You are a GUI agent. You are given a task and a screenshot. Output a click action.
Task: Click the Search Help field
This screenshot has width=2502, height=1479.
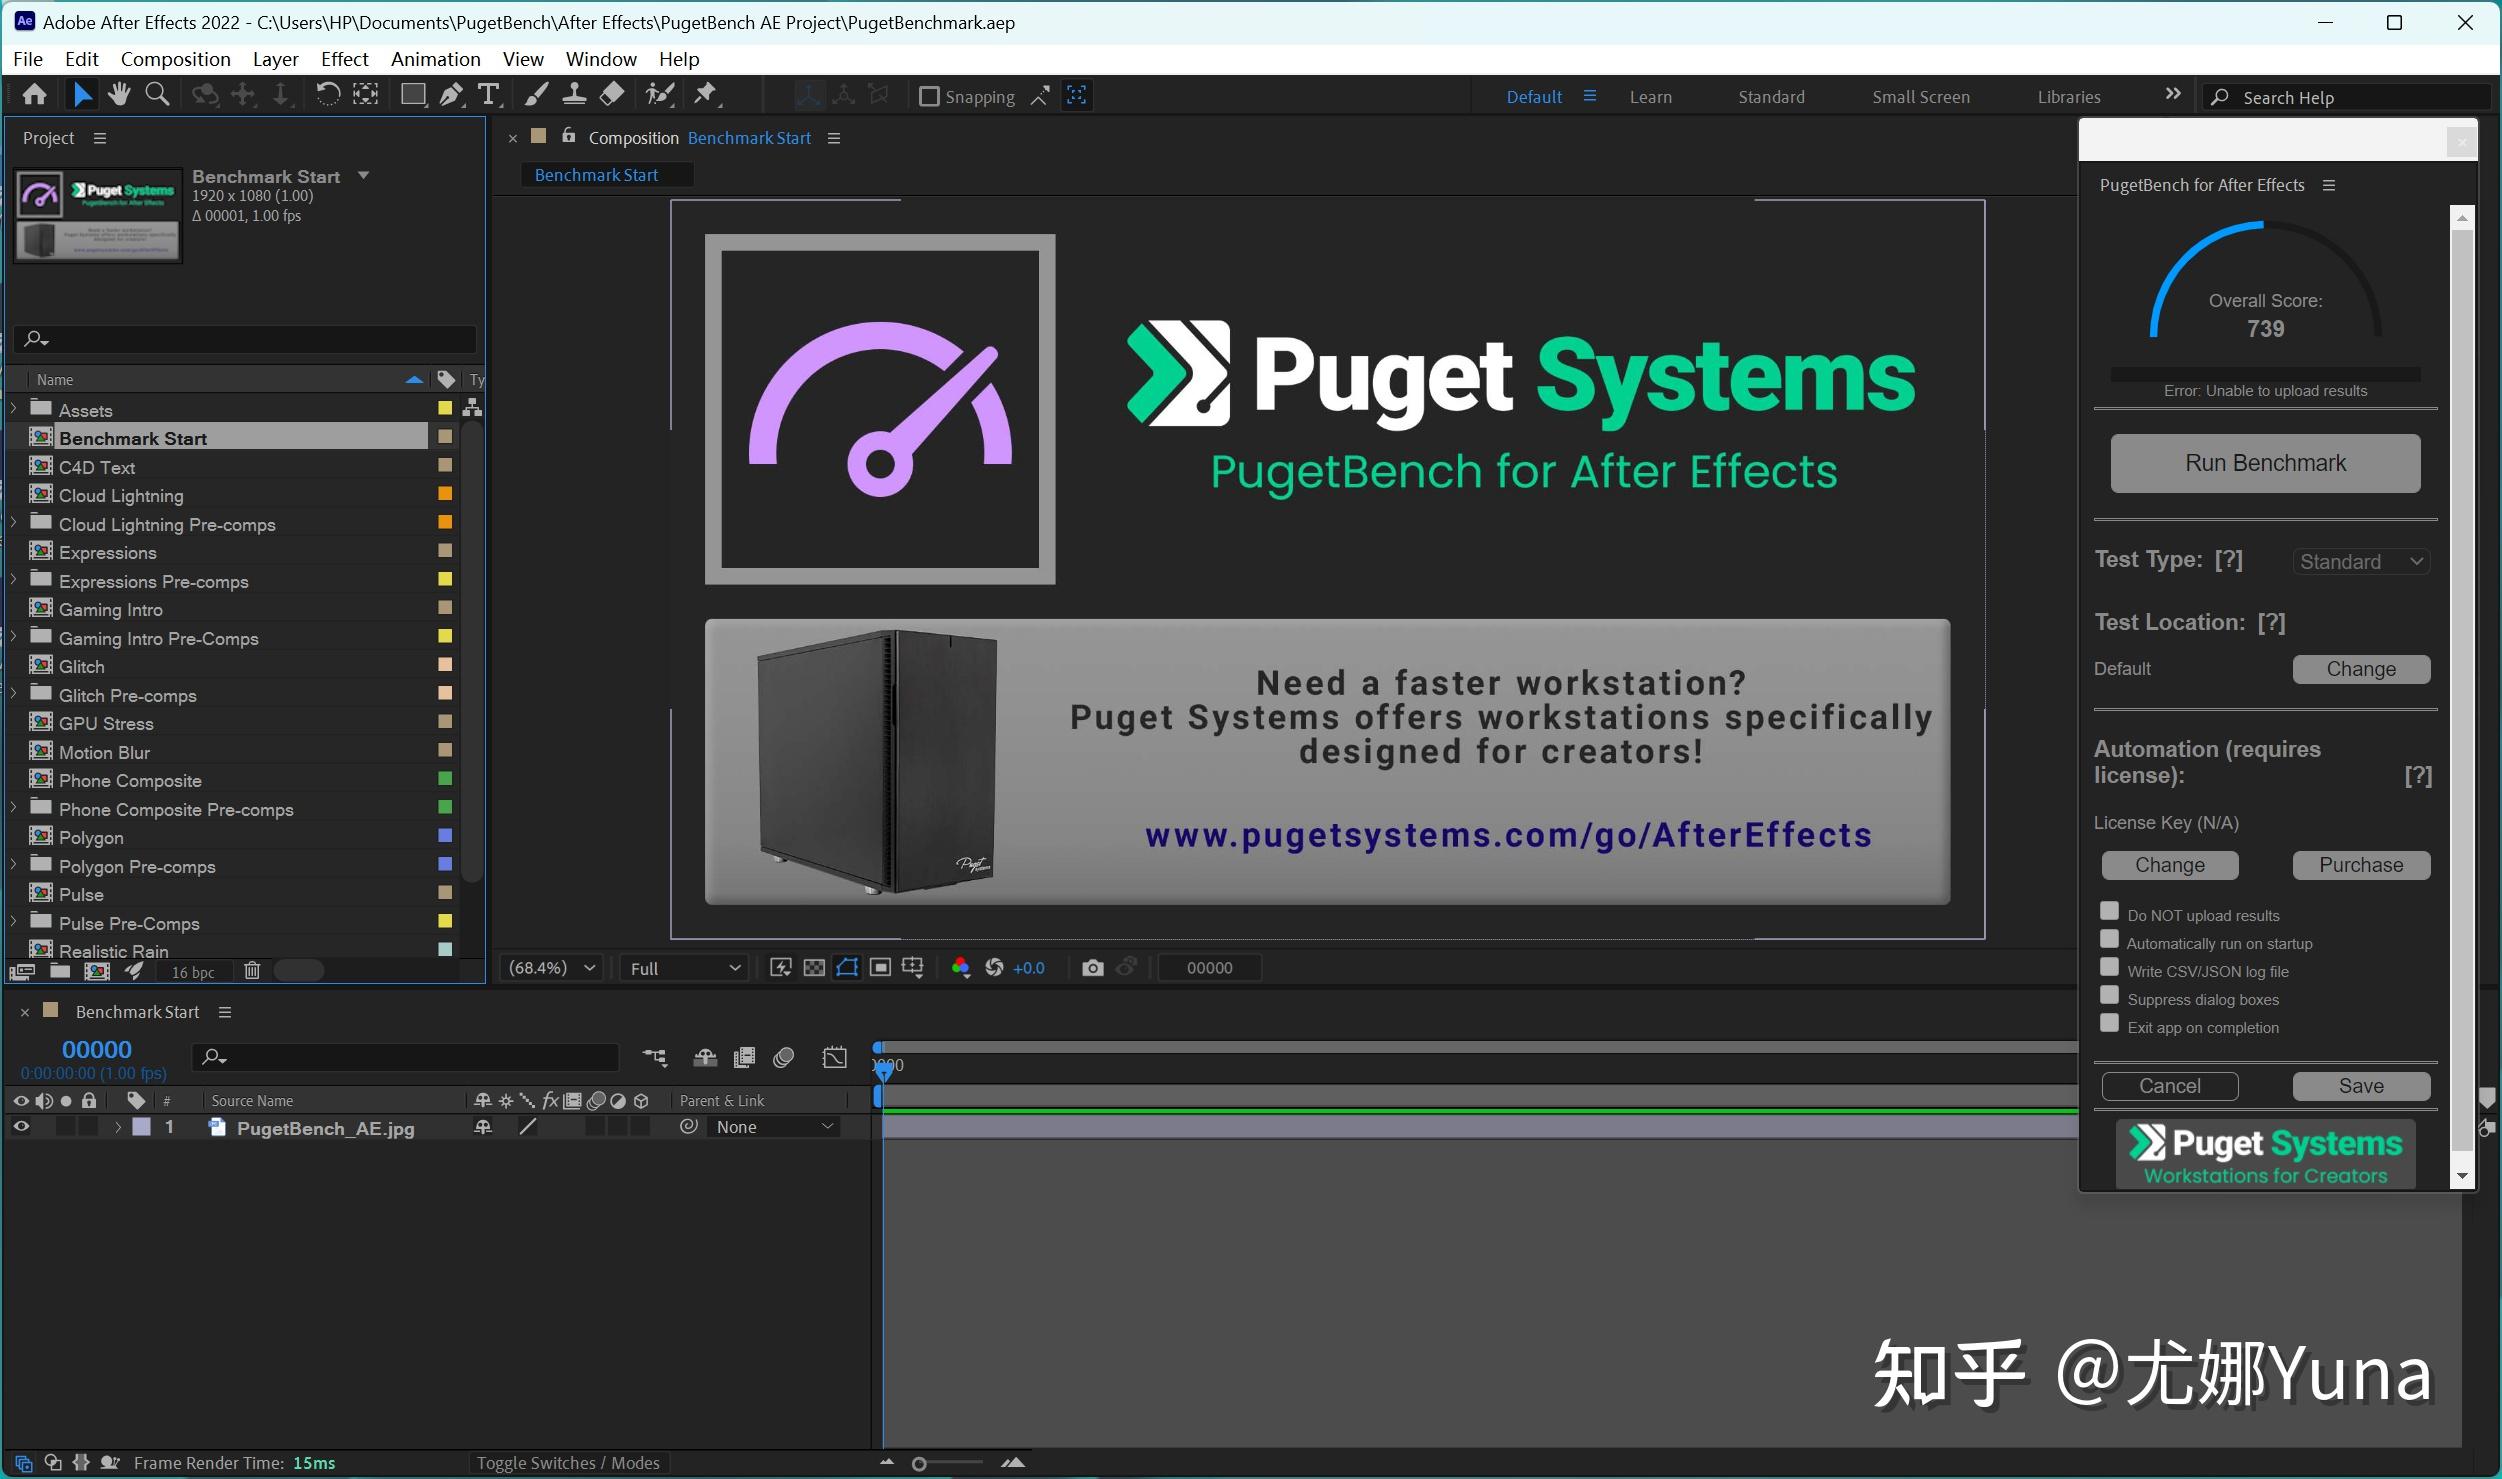2346,97
